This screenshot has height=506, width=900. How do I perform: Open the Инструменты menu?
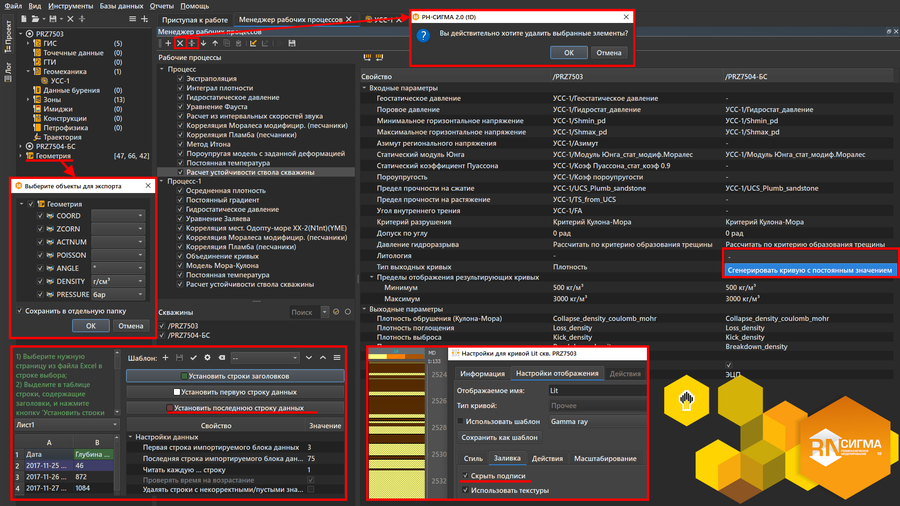click(x=70, y=6)
